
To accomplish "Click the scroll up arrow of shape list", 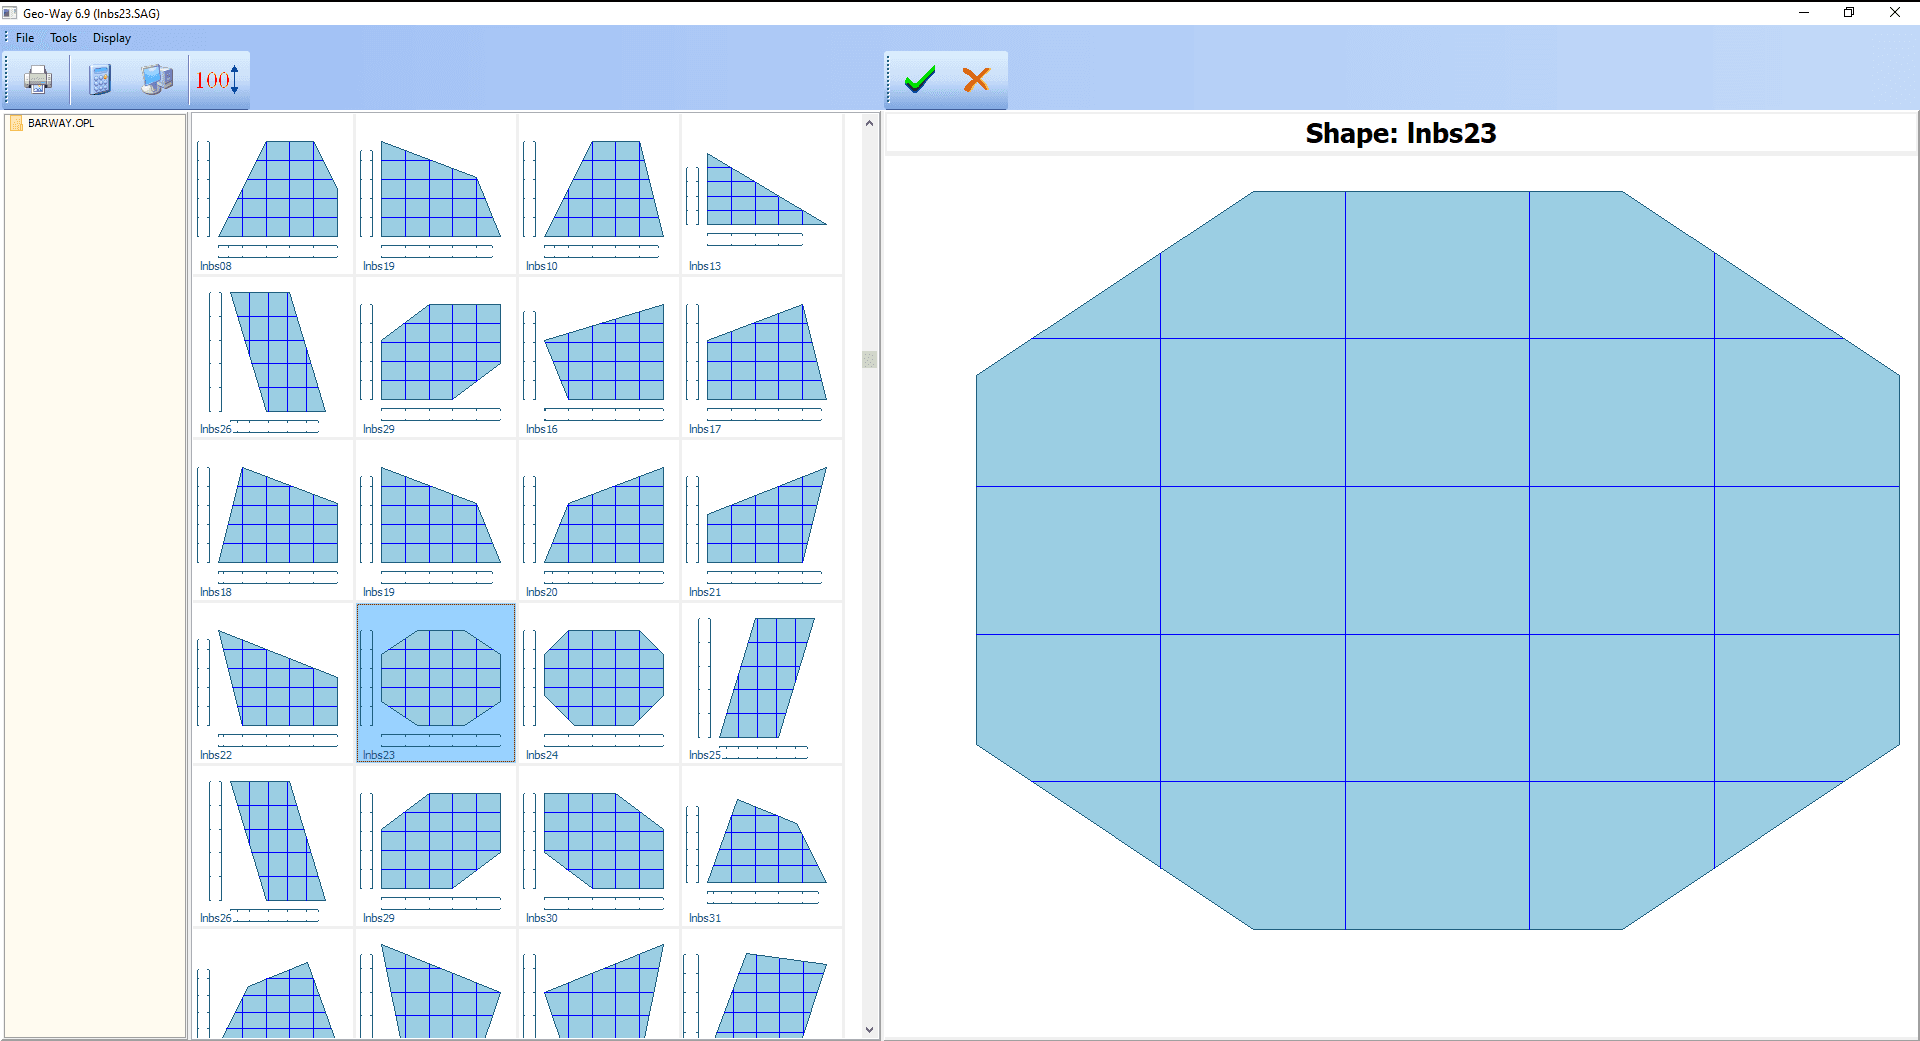I will (869, 123).
